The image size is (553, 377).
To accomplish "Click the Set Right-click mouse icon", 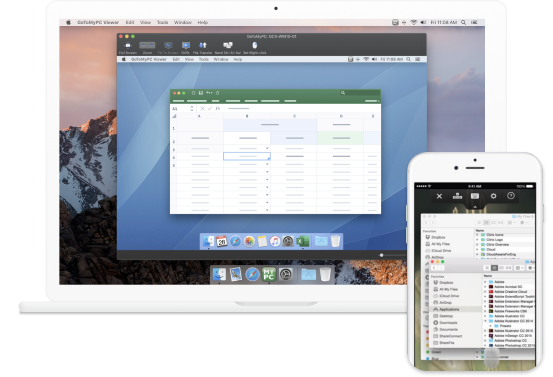I will click(255, 45).
